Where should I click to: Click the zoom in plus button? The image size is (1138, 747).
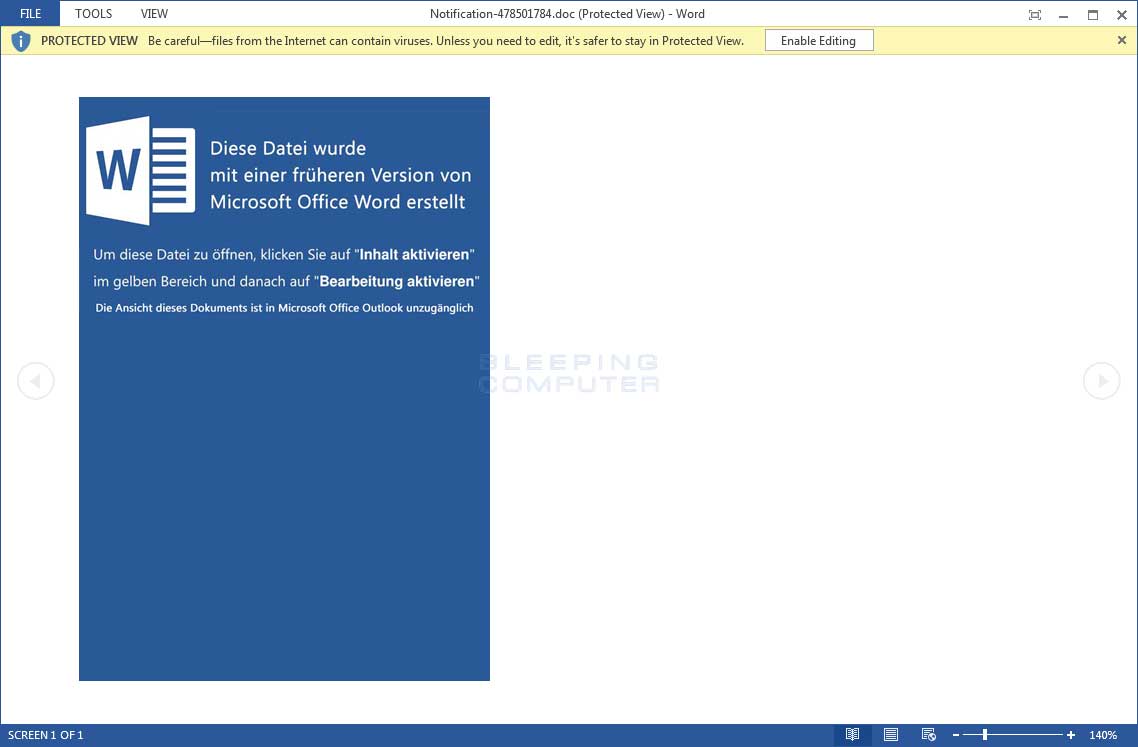pos(1071,735)
